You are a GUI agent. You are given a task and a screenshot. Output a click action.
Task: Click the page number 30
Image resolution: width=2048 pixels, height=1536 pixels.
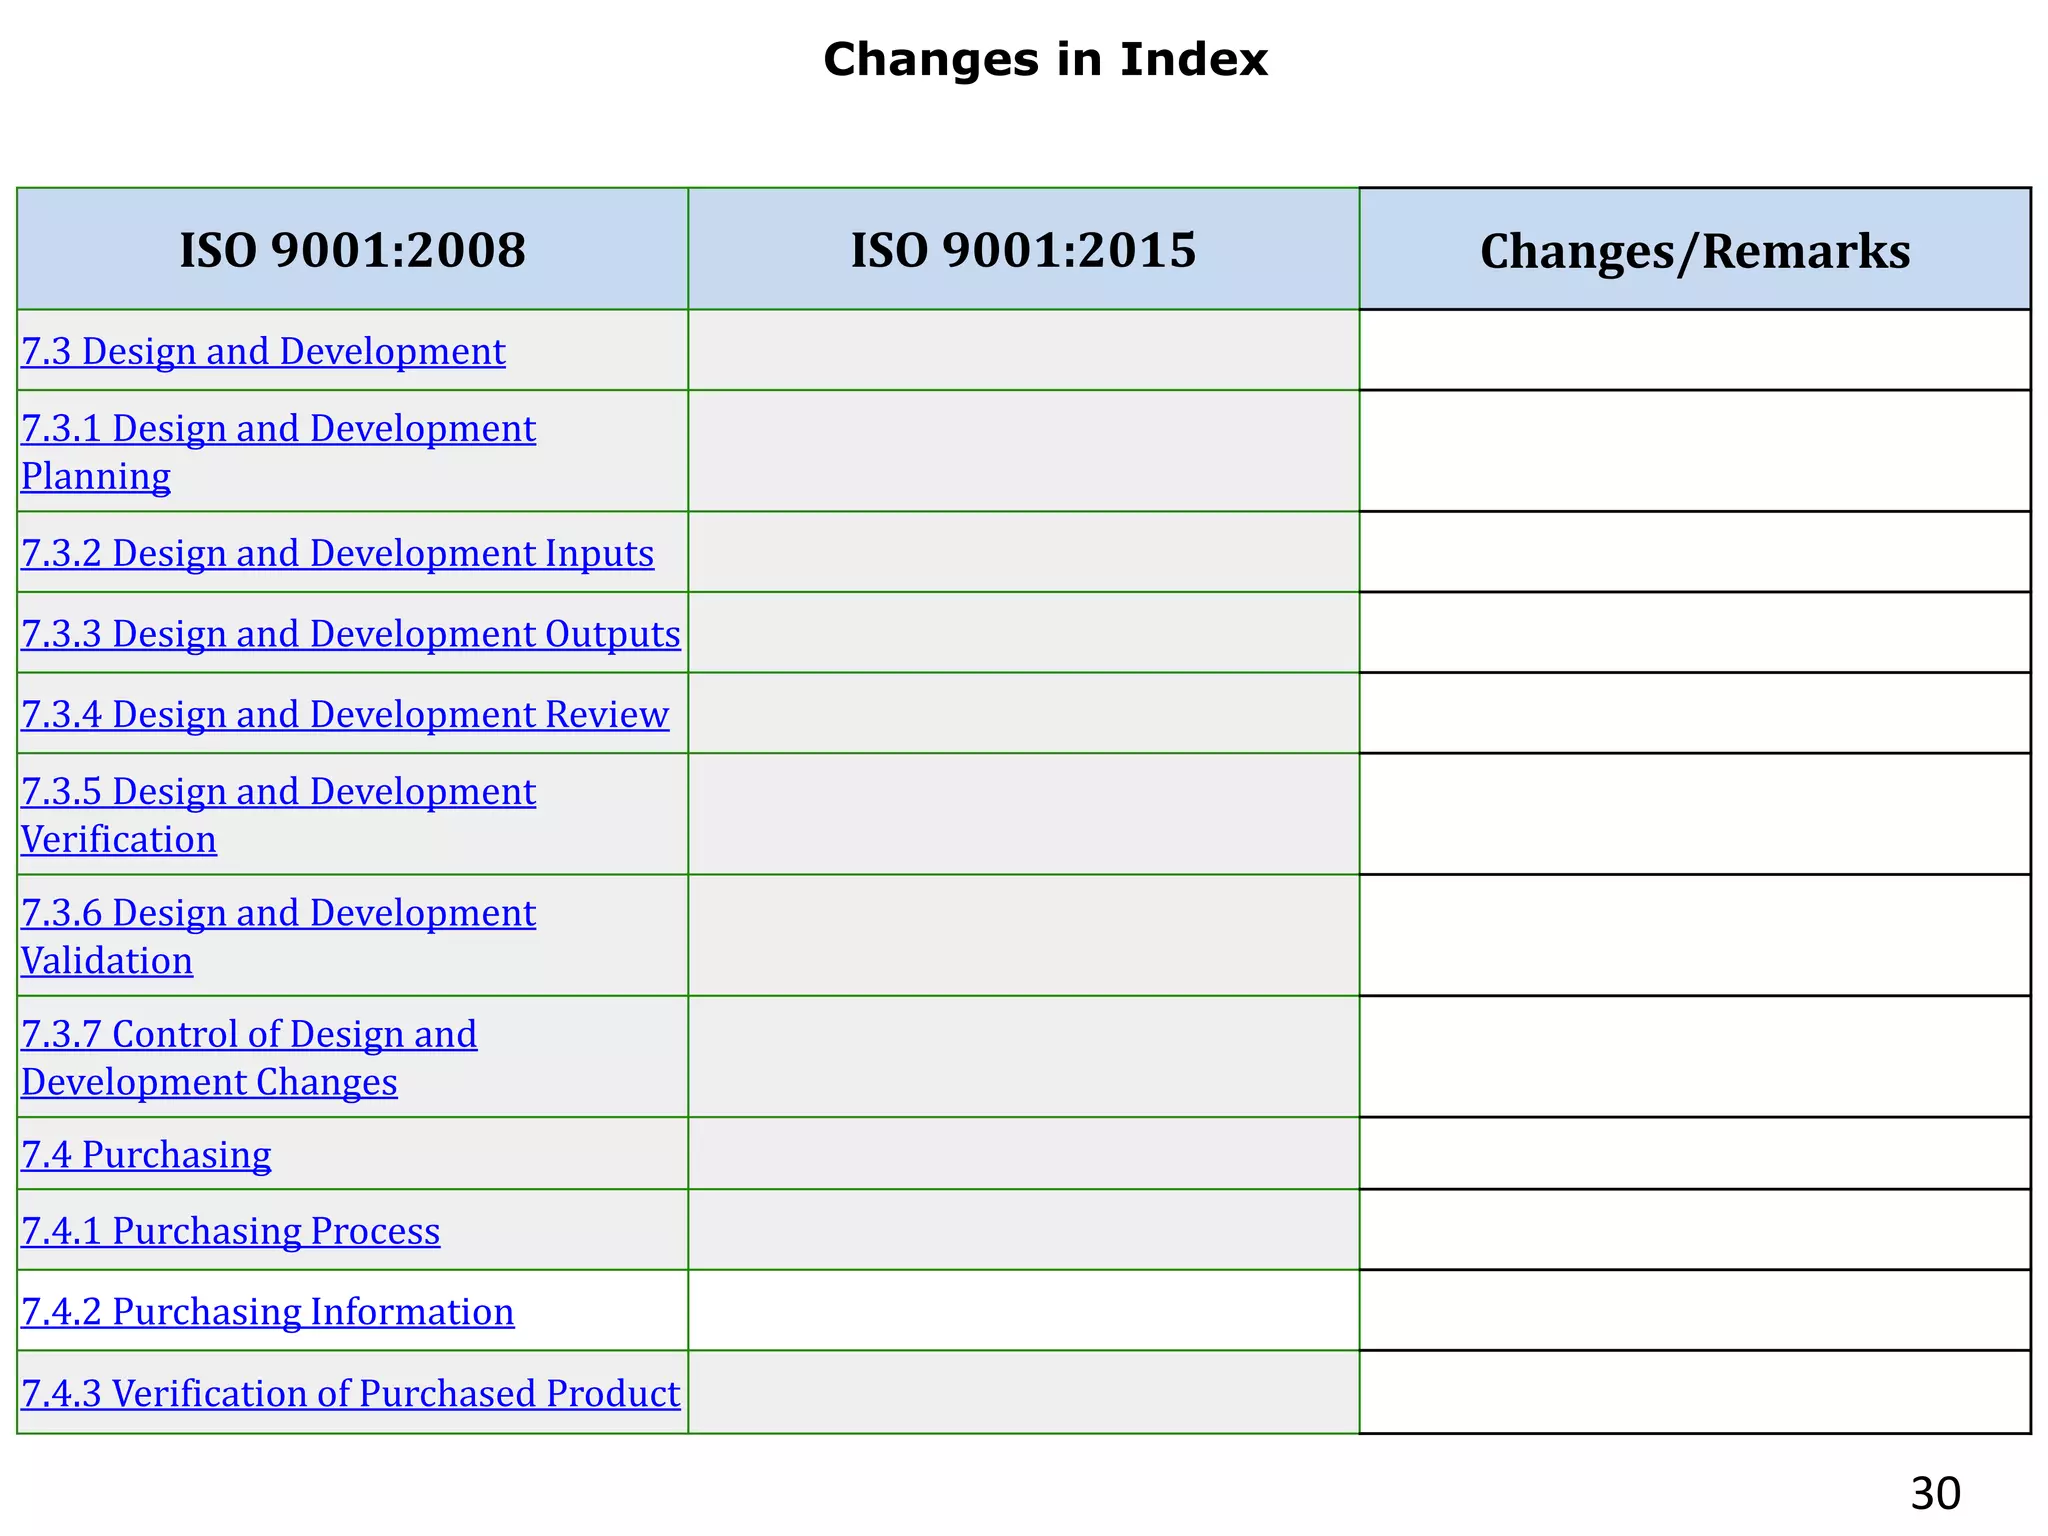tap(1934, 1493)
